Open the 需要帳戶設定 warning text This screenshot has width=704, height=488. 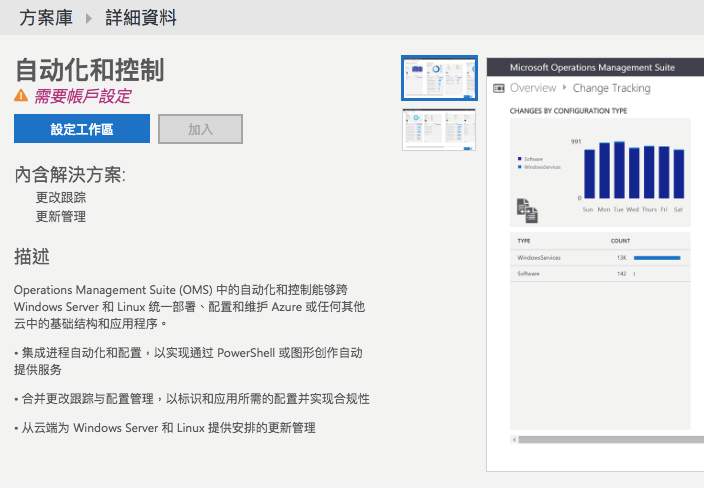[x=83, y=96]
